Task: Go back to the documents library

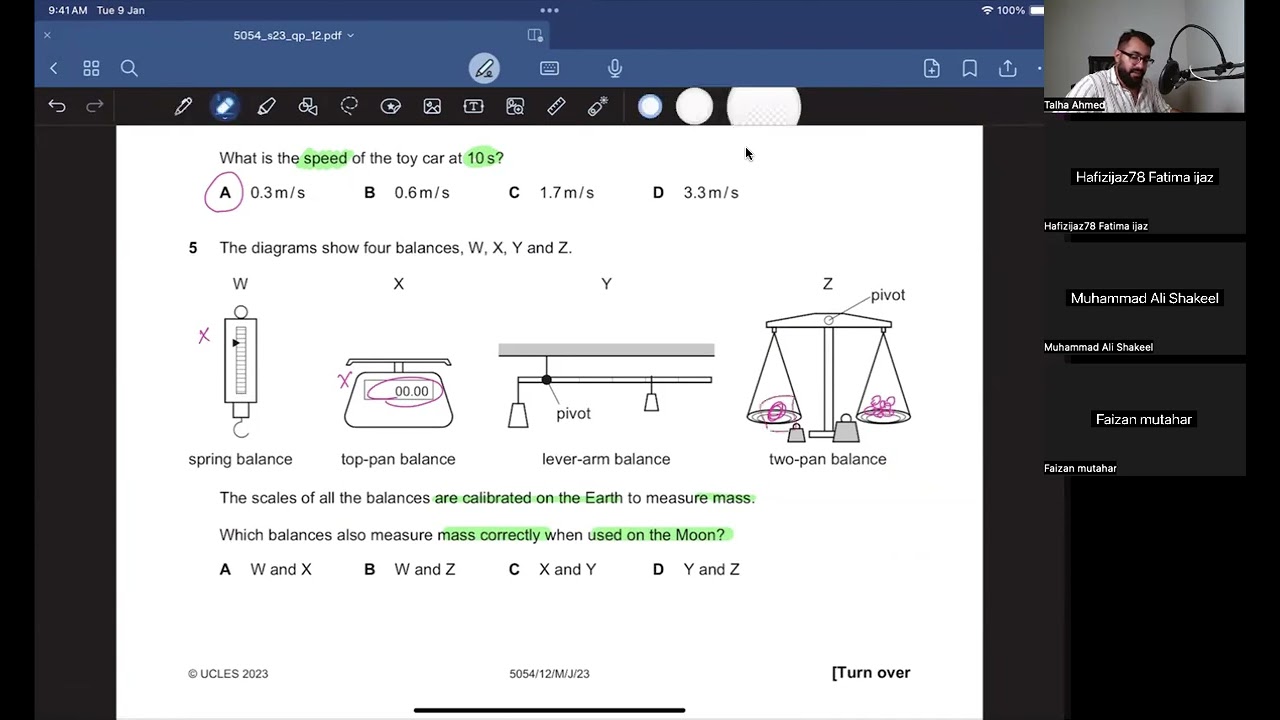Action: [54, 68]
